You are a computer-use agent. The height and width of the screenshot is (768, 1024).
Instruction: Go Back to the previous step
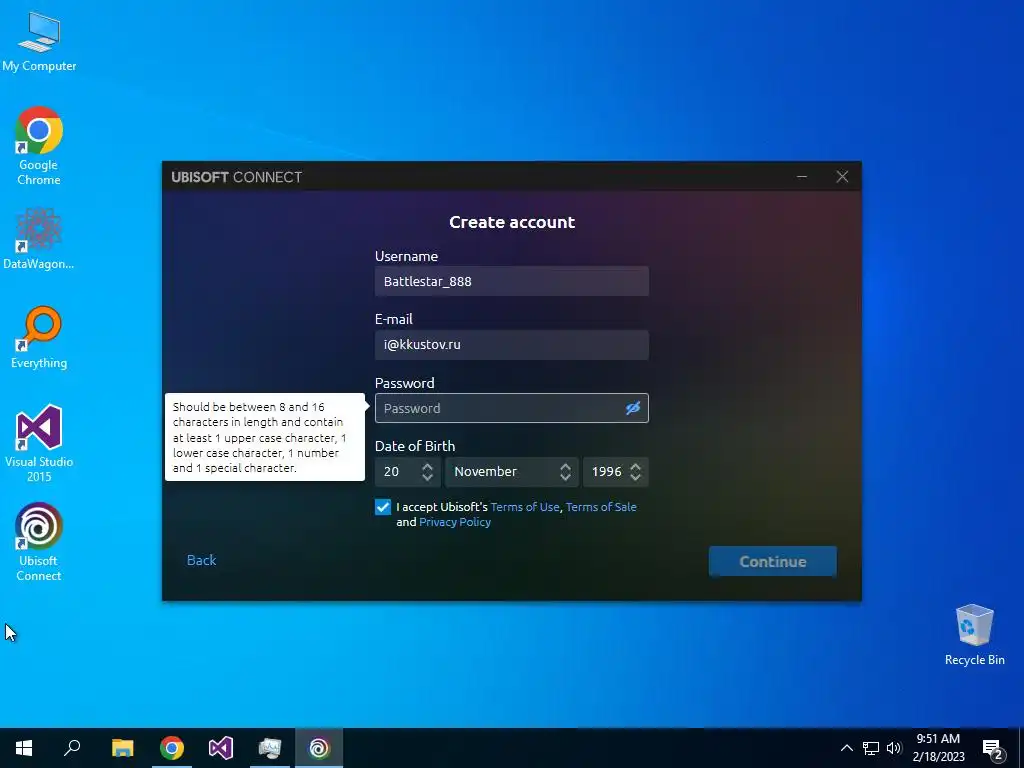tap(201, 560)
